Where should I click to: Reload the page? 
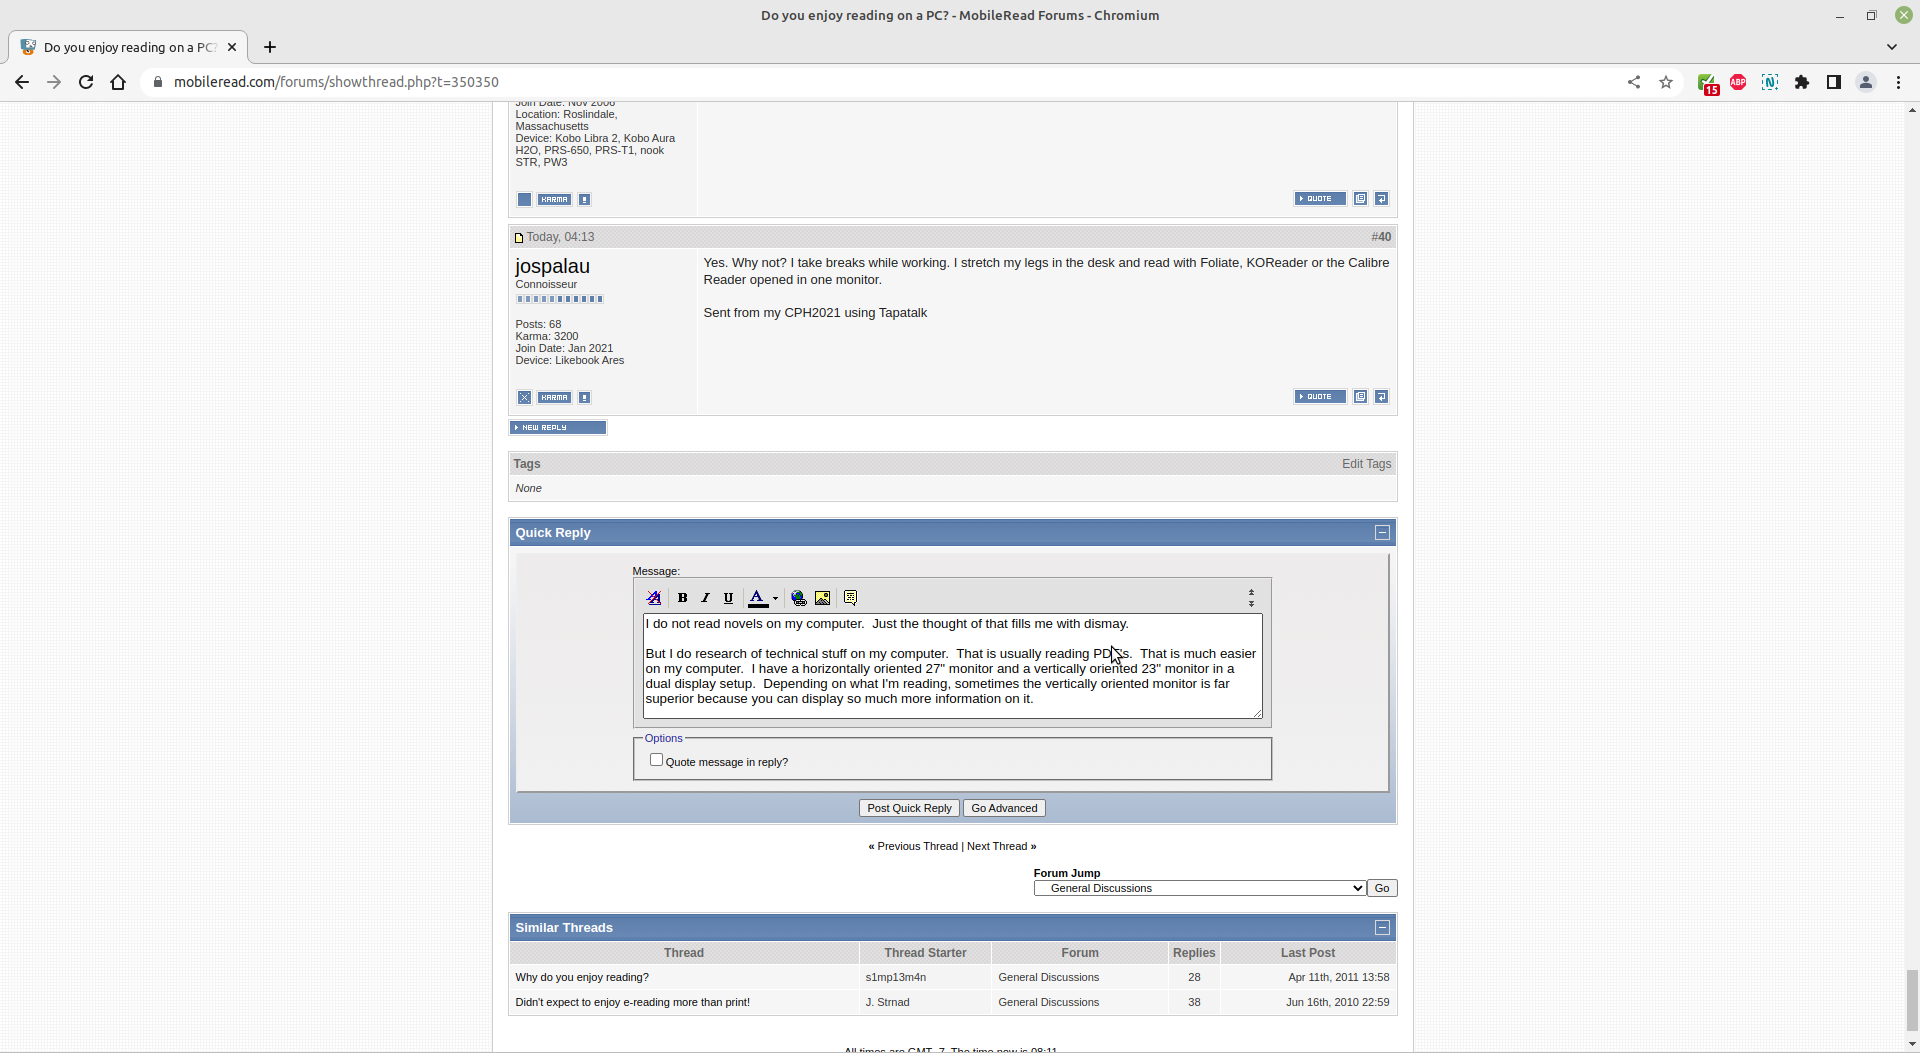pos(86,82)
